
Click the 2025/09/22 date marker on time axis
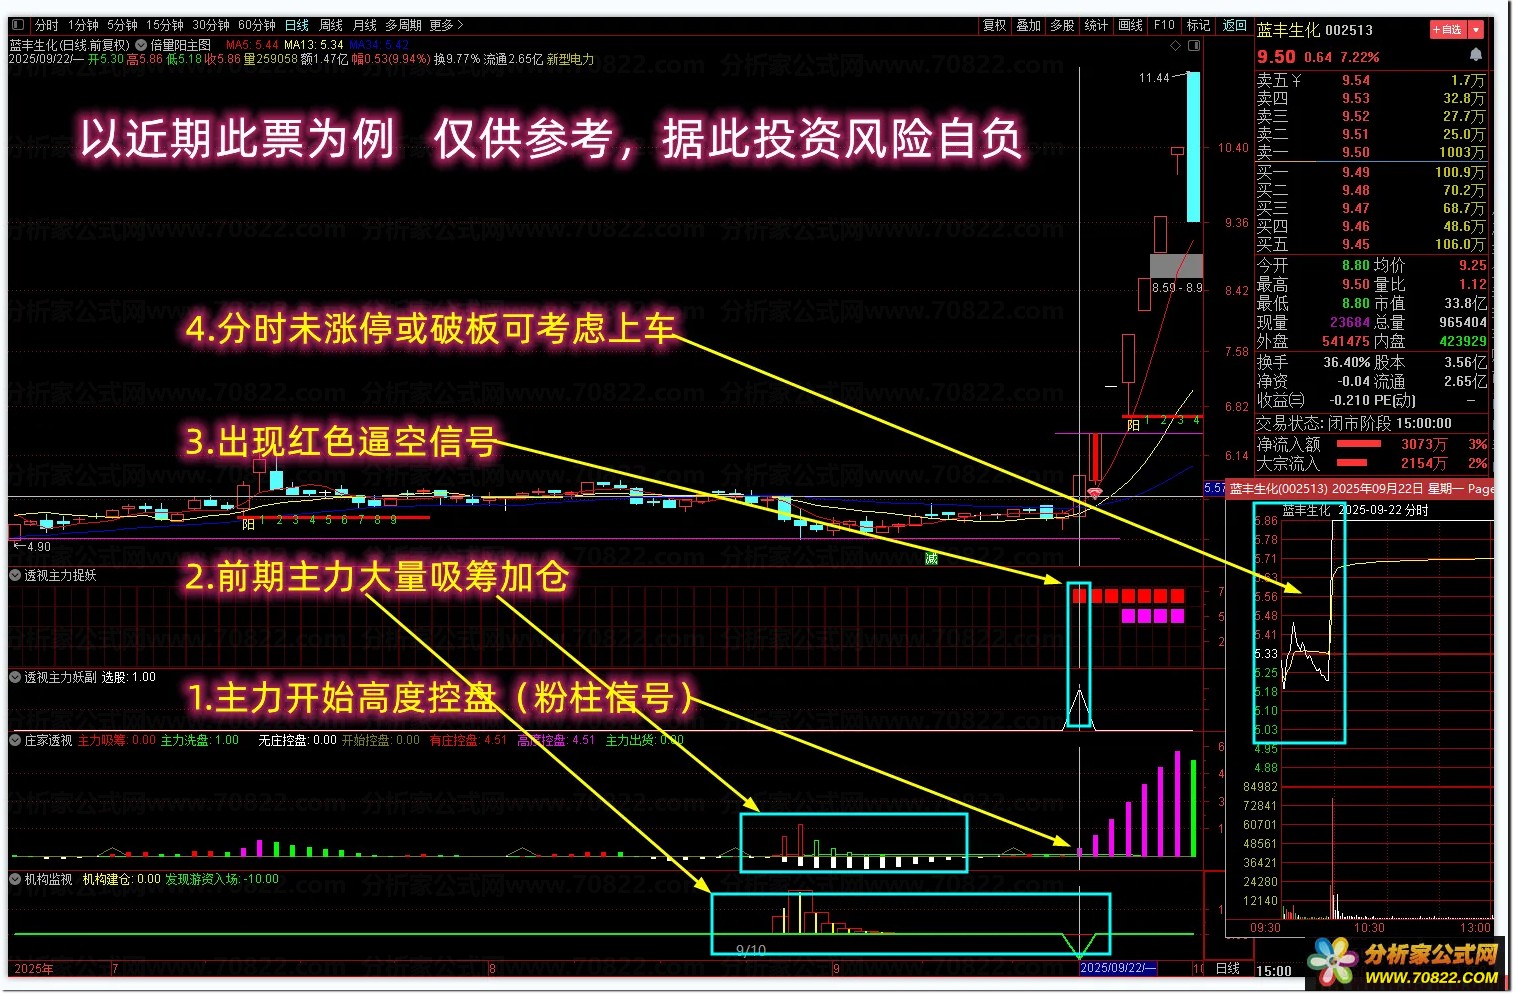(x=1118, y=968)
